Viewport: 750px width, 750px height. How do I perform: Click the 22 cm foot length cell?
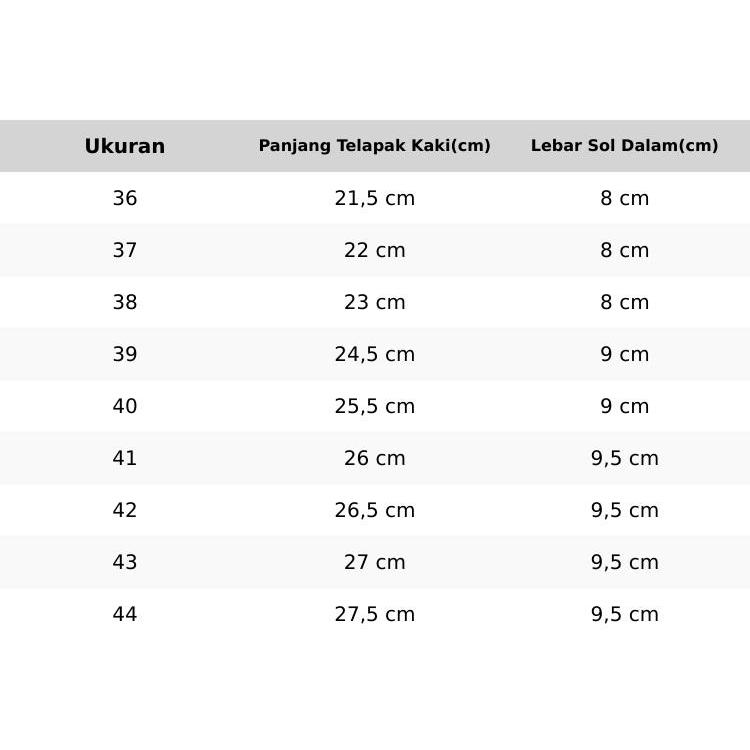point(375,250)
